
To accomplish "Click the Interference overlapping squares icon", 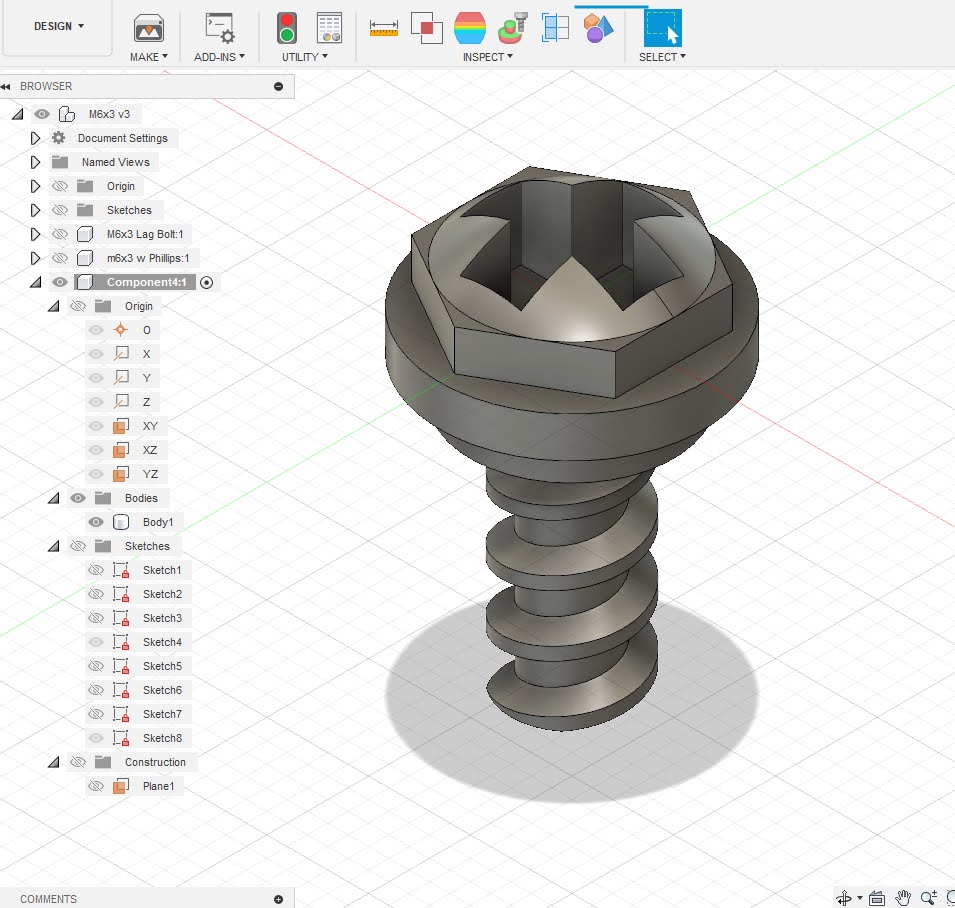I will (x=426, y=28).
